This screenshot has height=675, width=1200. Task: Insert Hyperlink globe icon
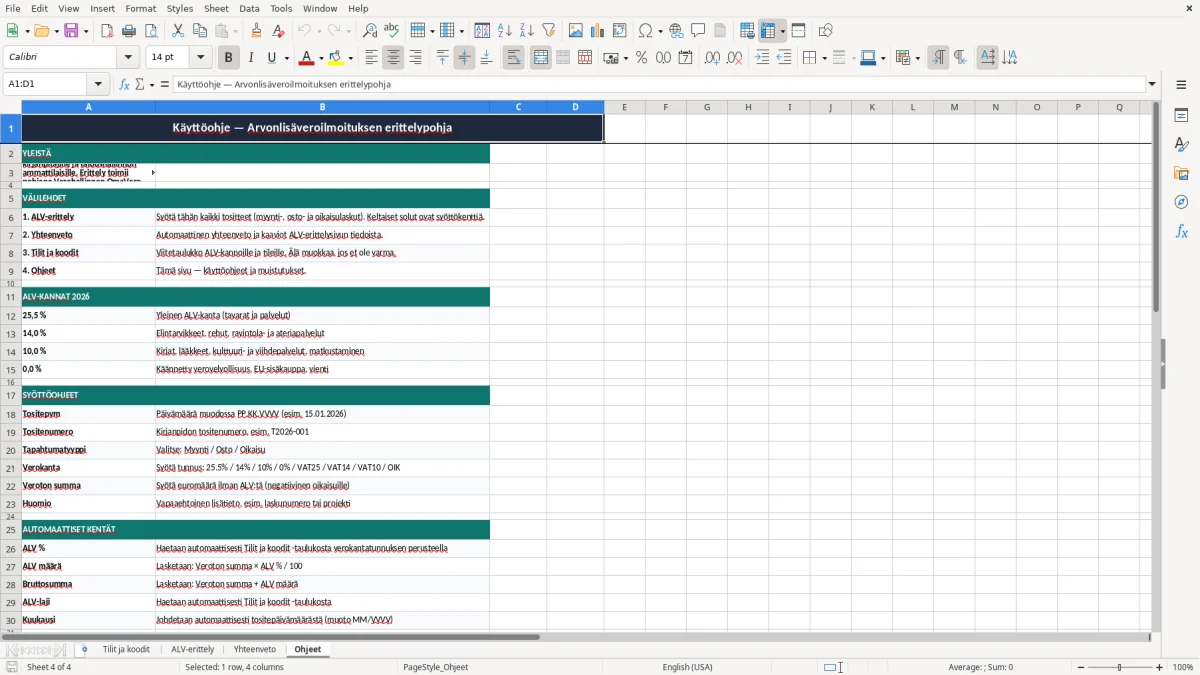(x=676, y=31)
